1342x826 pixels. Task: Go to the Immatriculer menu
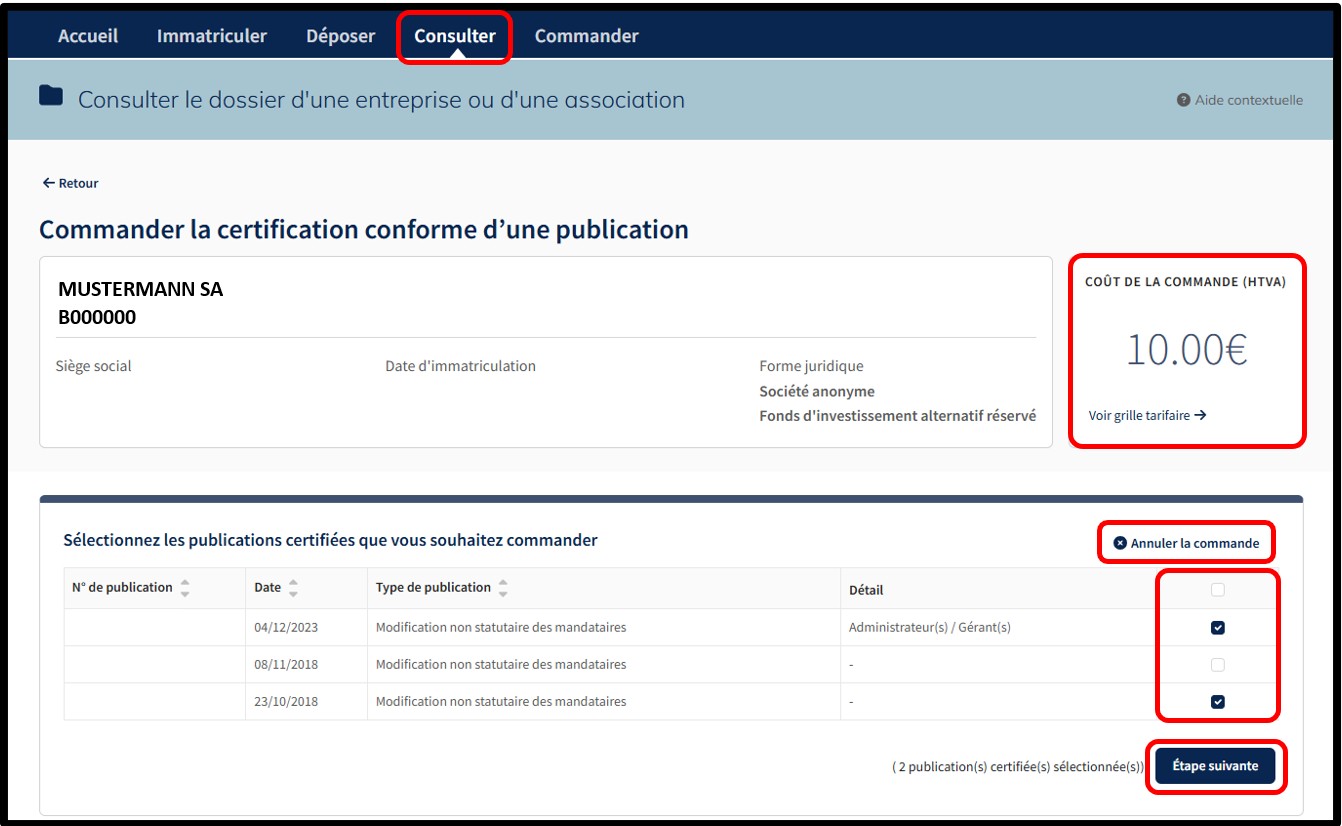(212, 36)
